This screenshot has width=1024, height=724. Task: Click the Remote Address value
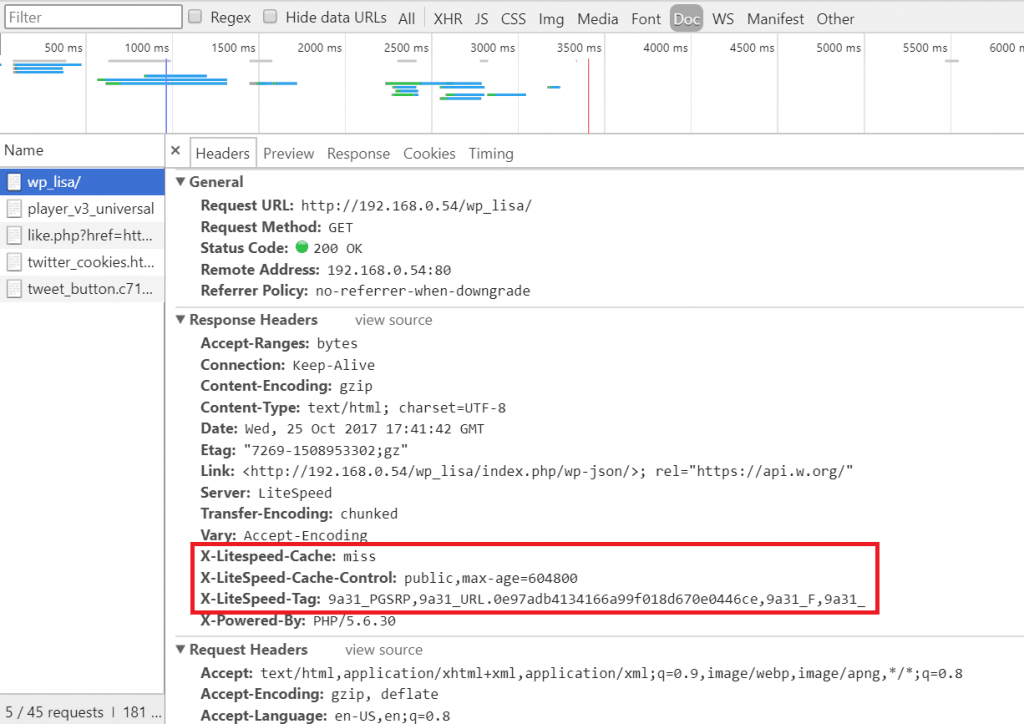[x=389, y=270]
